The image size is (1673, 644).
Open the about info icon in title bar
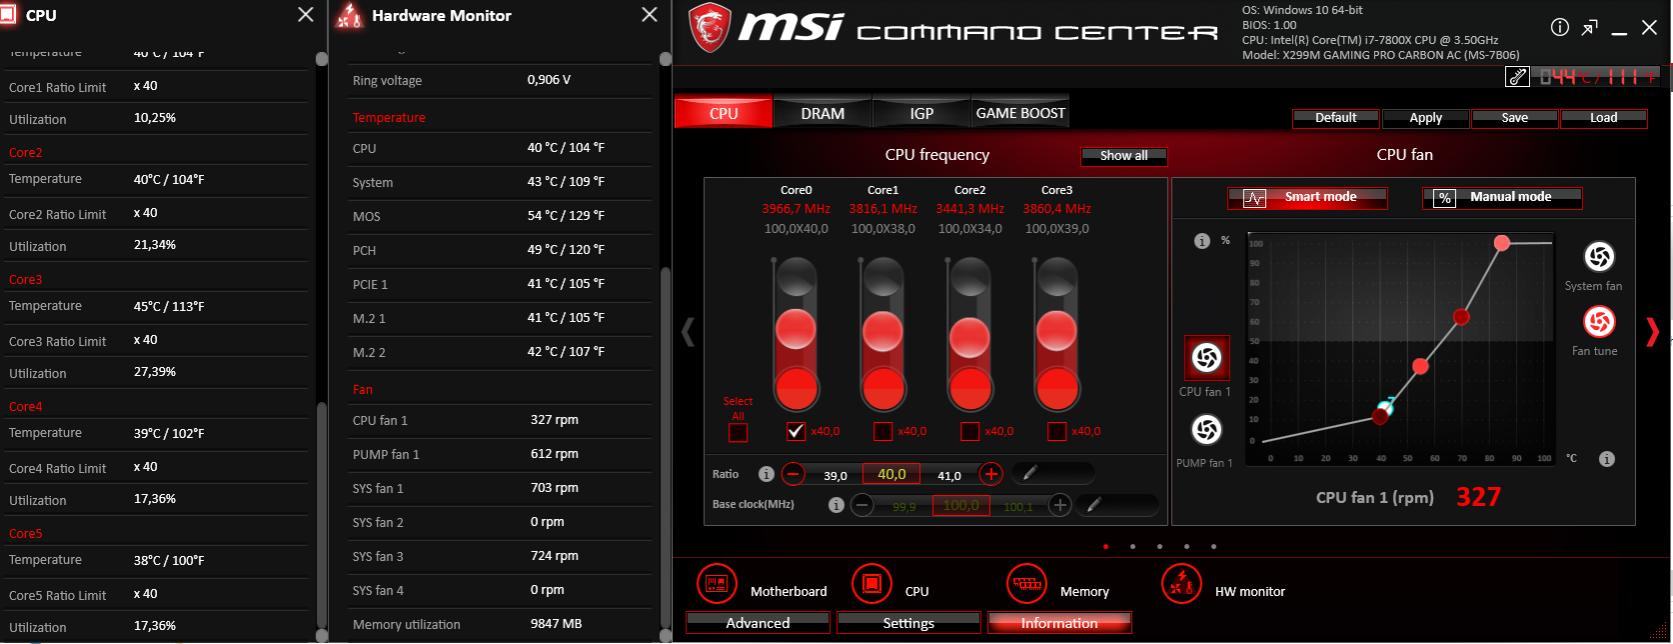[x=1559, y=28]
